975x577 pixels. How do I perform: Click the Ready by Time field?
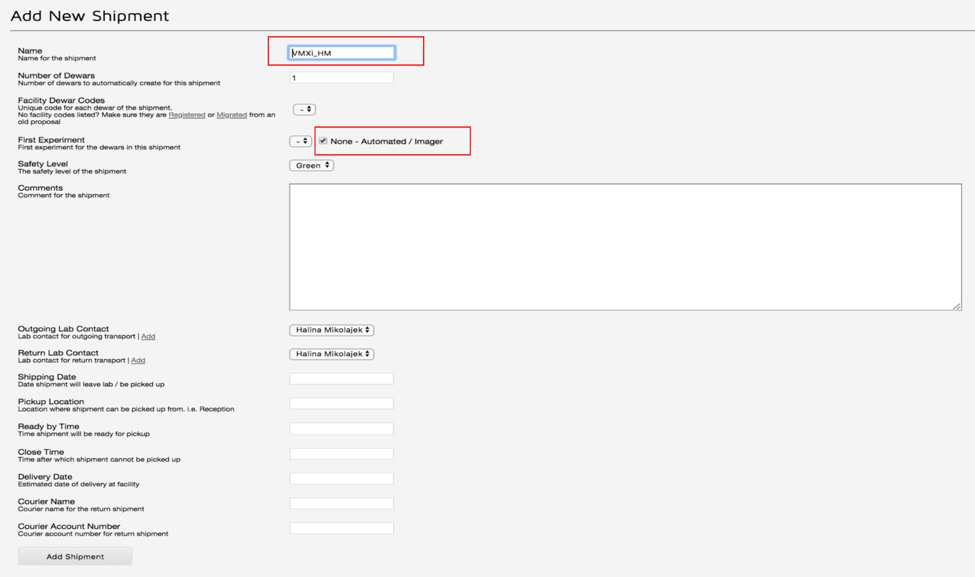tap(340, 428)
